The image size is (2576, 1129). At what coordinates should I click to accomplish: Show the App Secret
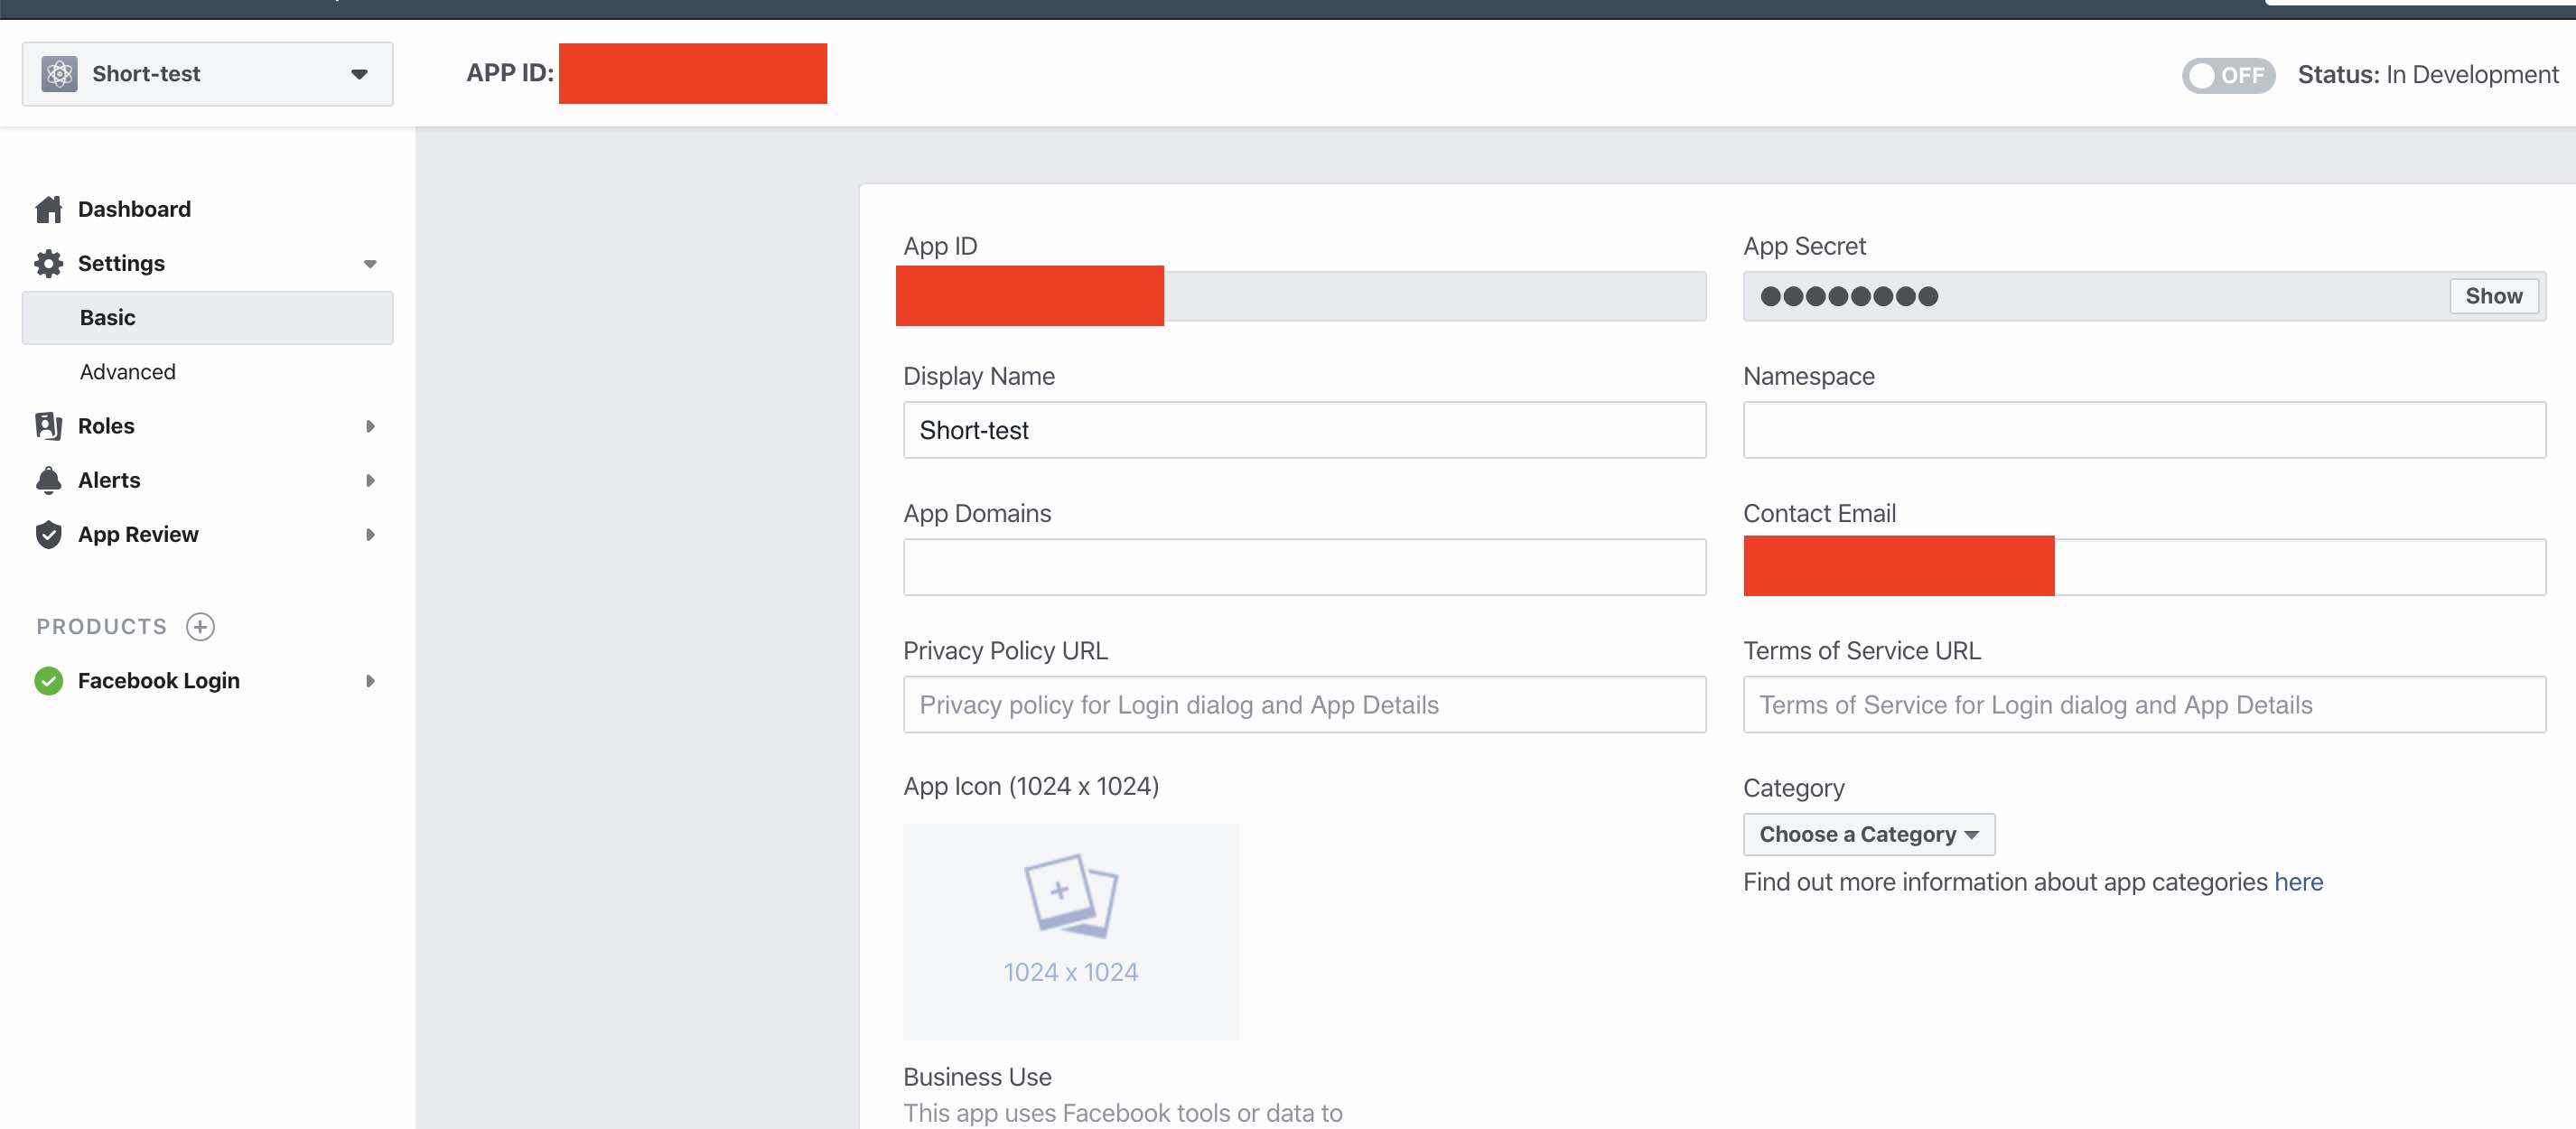click(2493, 296)
